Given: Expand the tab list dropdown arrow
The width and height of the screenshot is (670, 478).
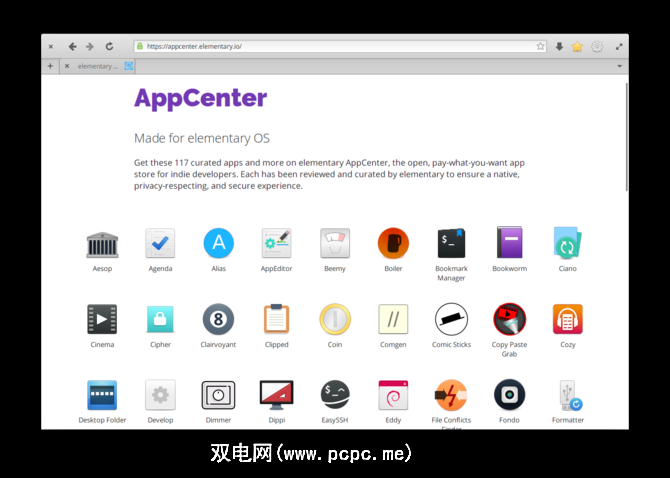Looking at the screenshot, I should pyautogui.click(x=620, y=66).
